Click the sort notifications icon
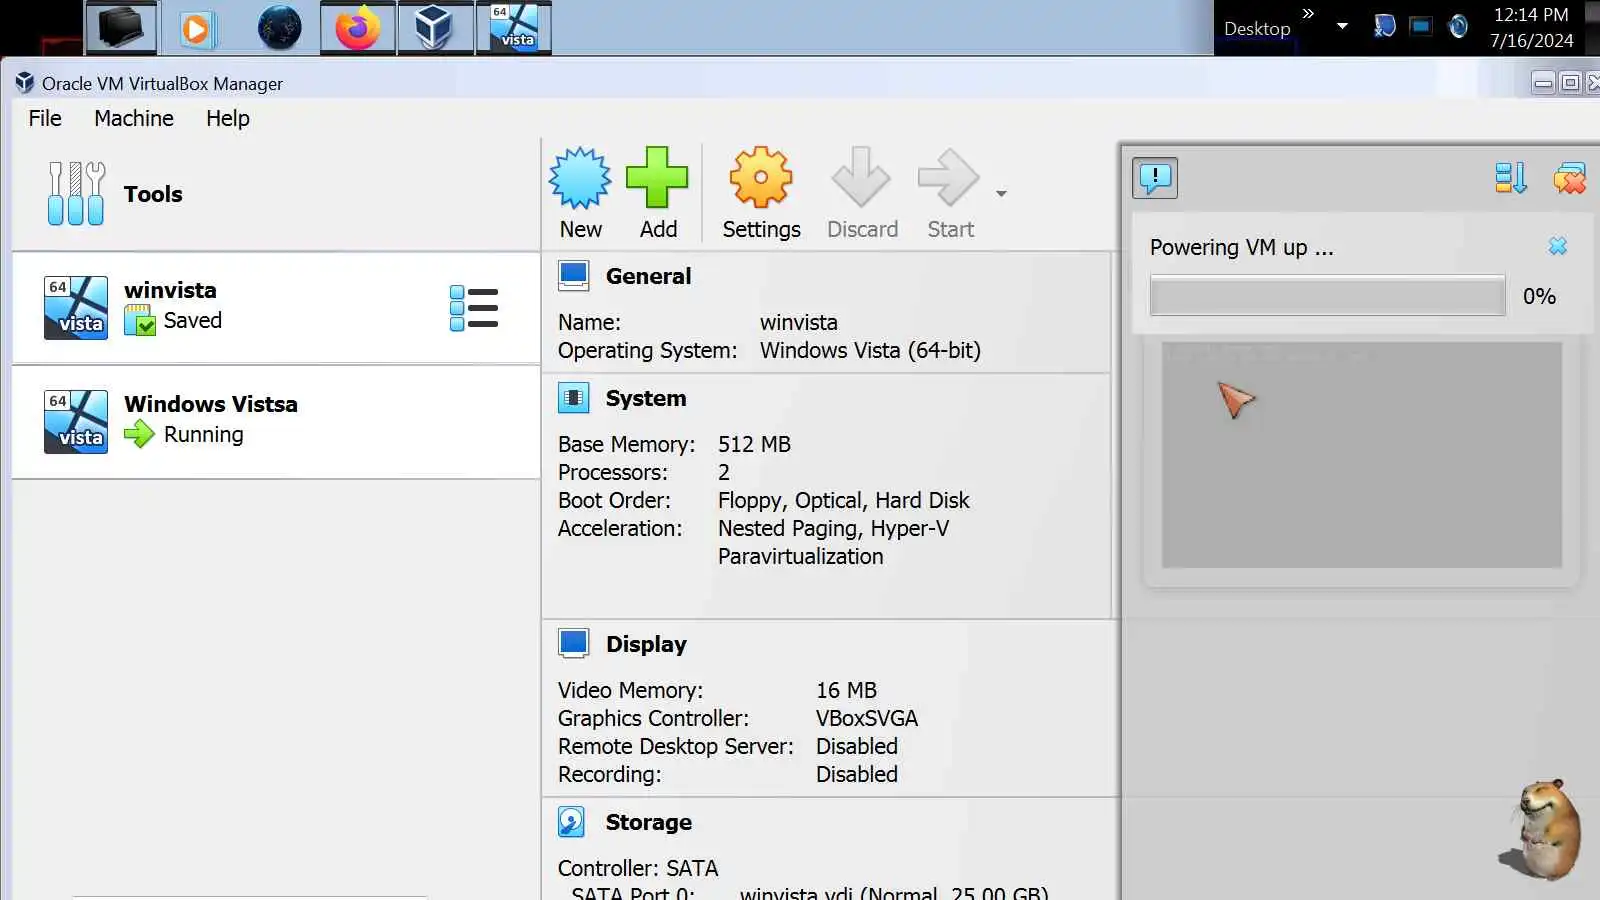Viewport: 1600px width, 900px height. 1511,178
